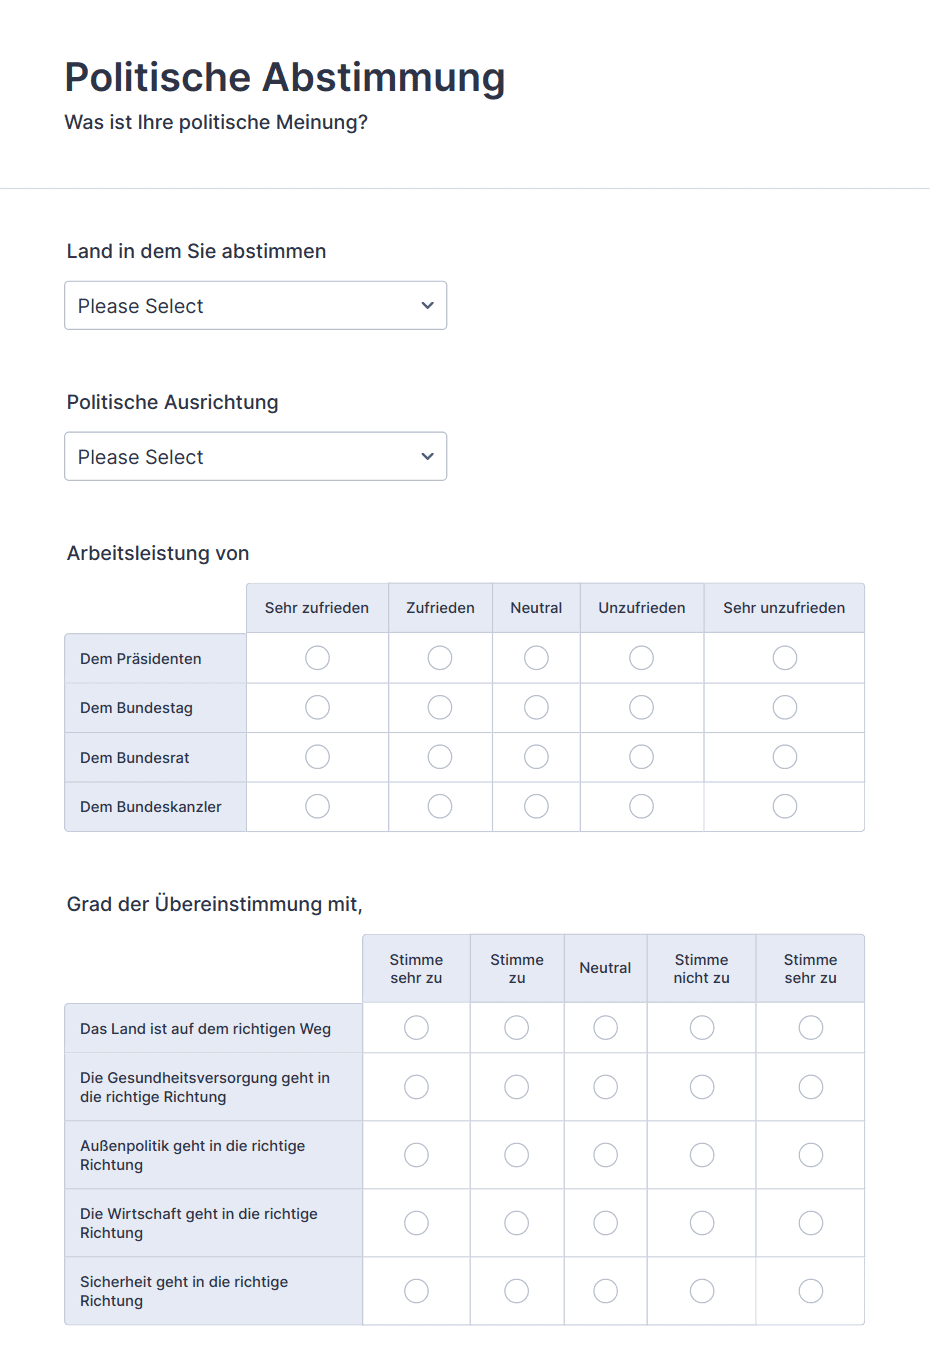The image size is (930, 1355).
Task: Choose 'Stimme nicht zu' for Wirtschaft row
Action: pyautogui.click(x=702, y=1223)
